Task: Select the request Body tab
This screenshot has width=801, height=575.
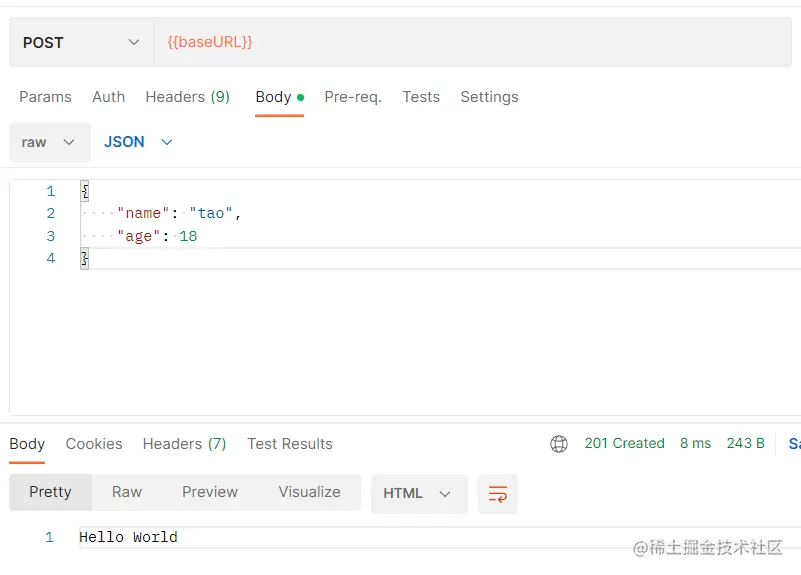Action: point(279,97)
